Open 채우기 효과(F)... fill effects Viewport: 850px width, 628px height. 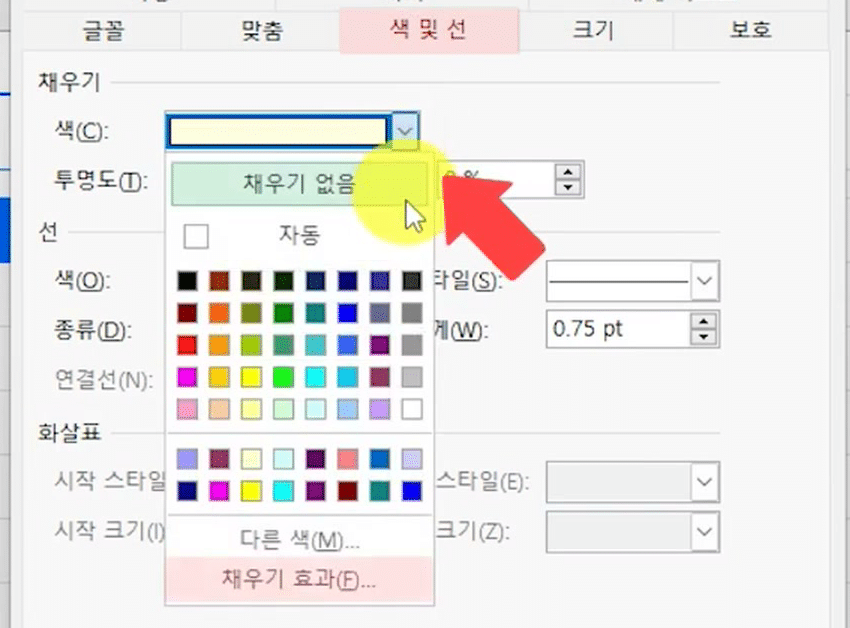click(299, 579)
